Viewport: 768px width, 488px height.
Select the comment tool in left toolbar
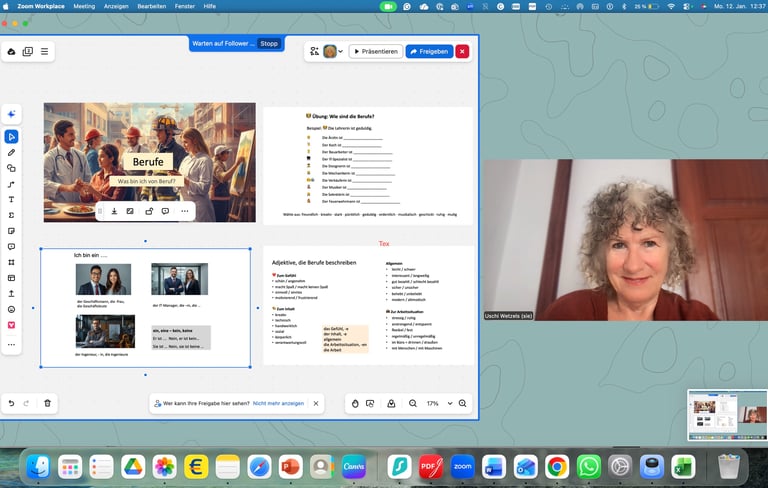[11, 246]
